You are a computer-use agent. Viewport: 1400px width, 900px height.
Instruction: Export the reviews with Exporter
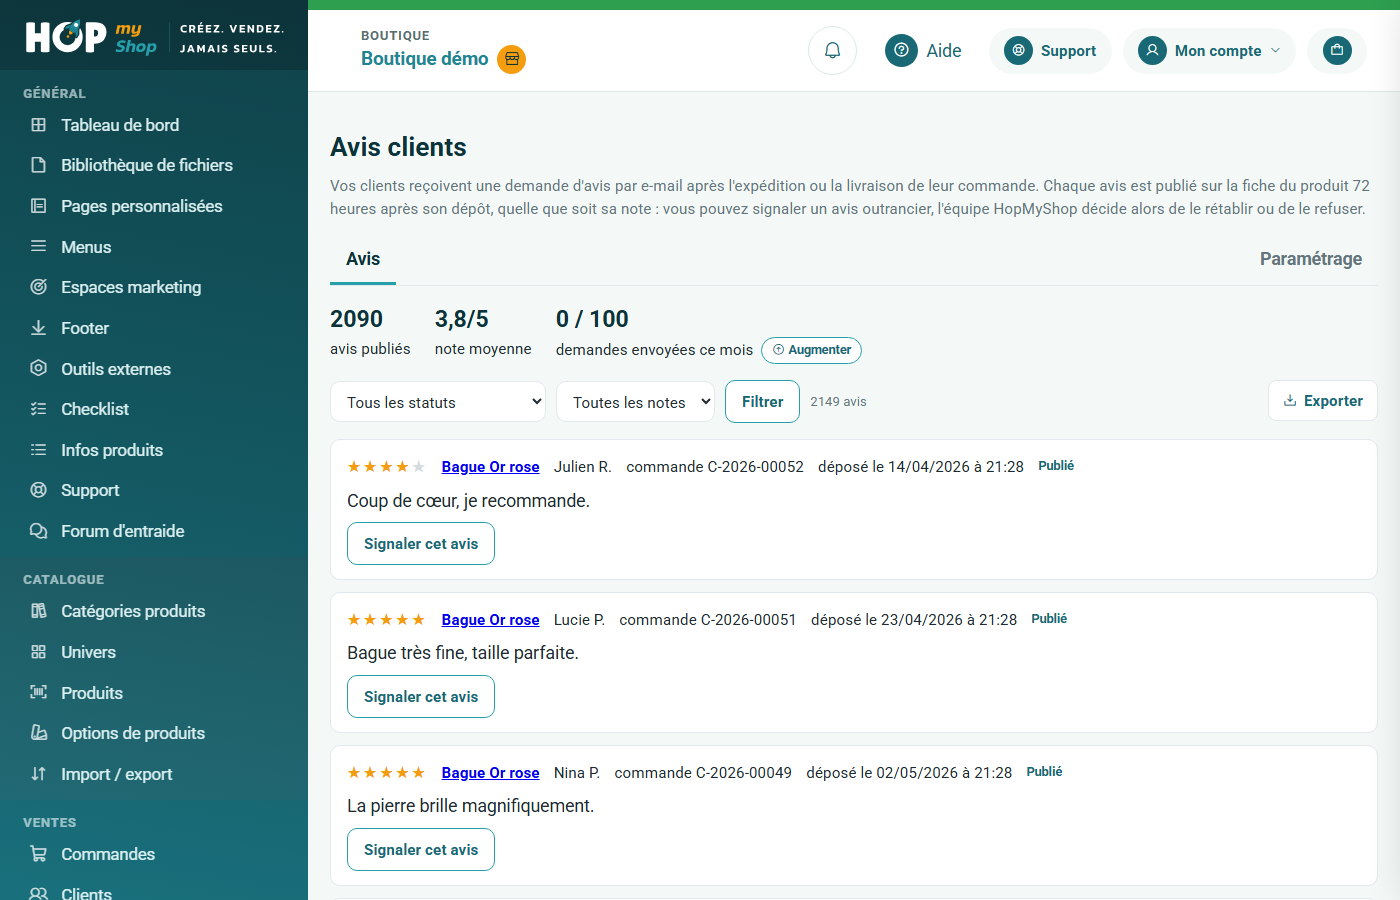click(1323, 401)
